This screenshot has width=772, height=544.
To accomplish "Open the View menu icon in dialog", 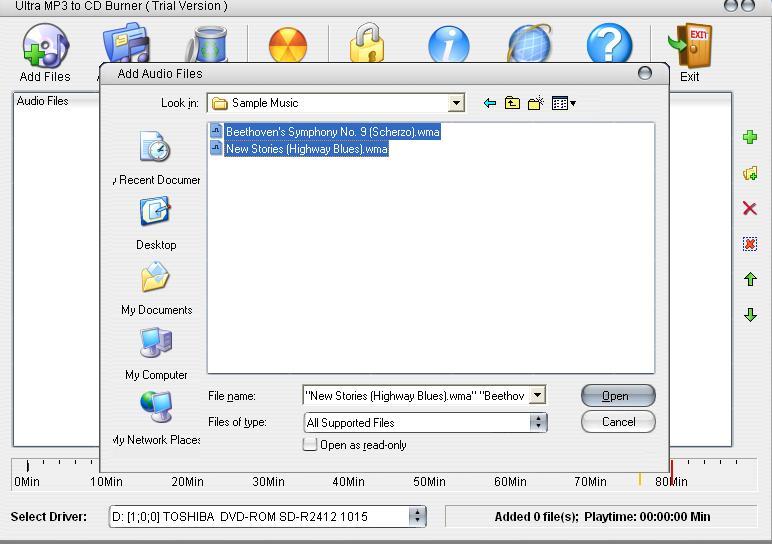I will (564, 103).
